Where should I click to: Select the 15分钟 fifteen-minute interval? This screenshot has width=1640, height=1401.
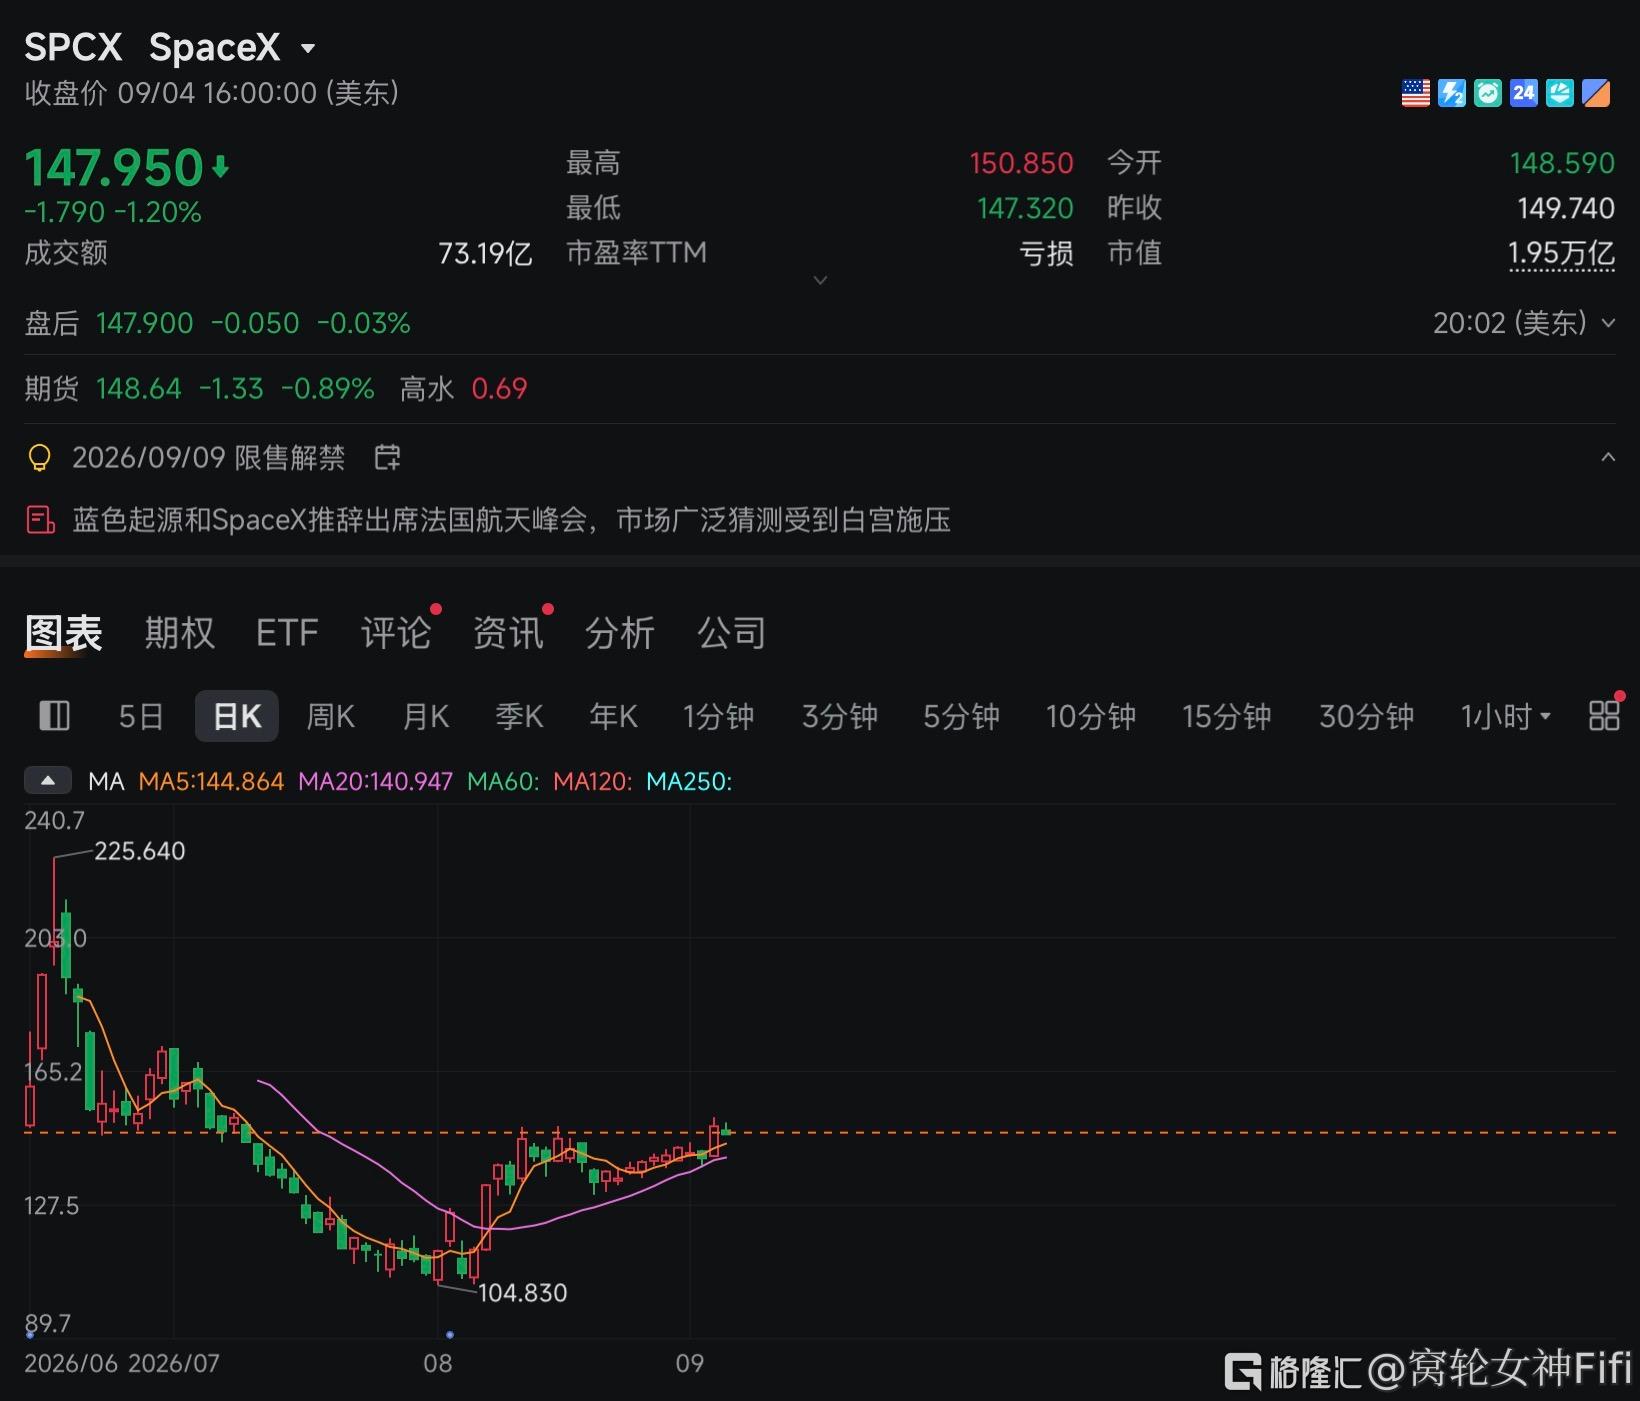pyautogui.click(x=1227, y=716)
